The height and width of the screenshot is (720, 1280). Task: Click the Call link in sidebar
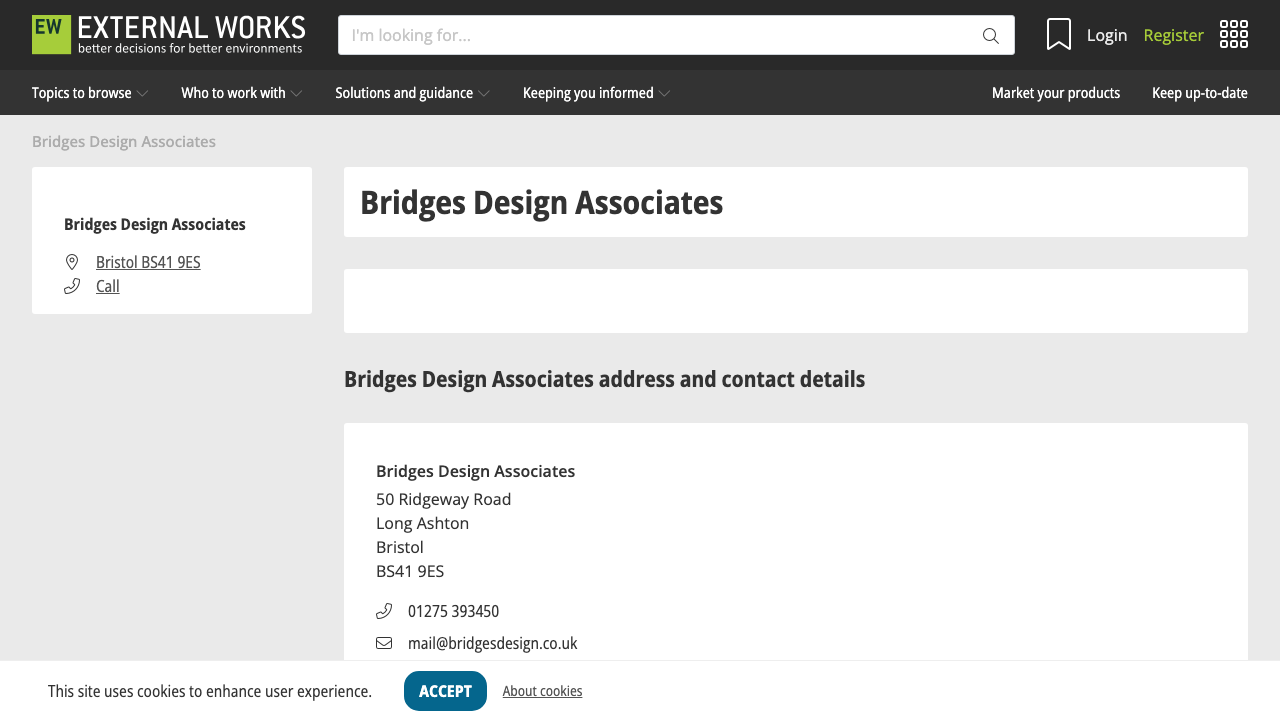(107, 285)
